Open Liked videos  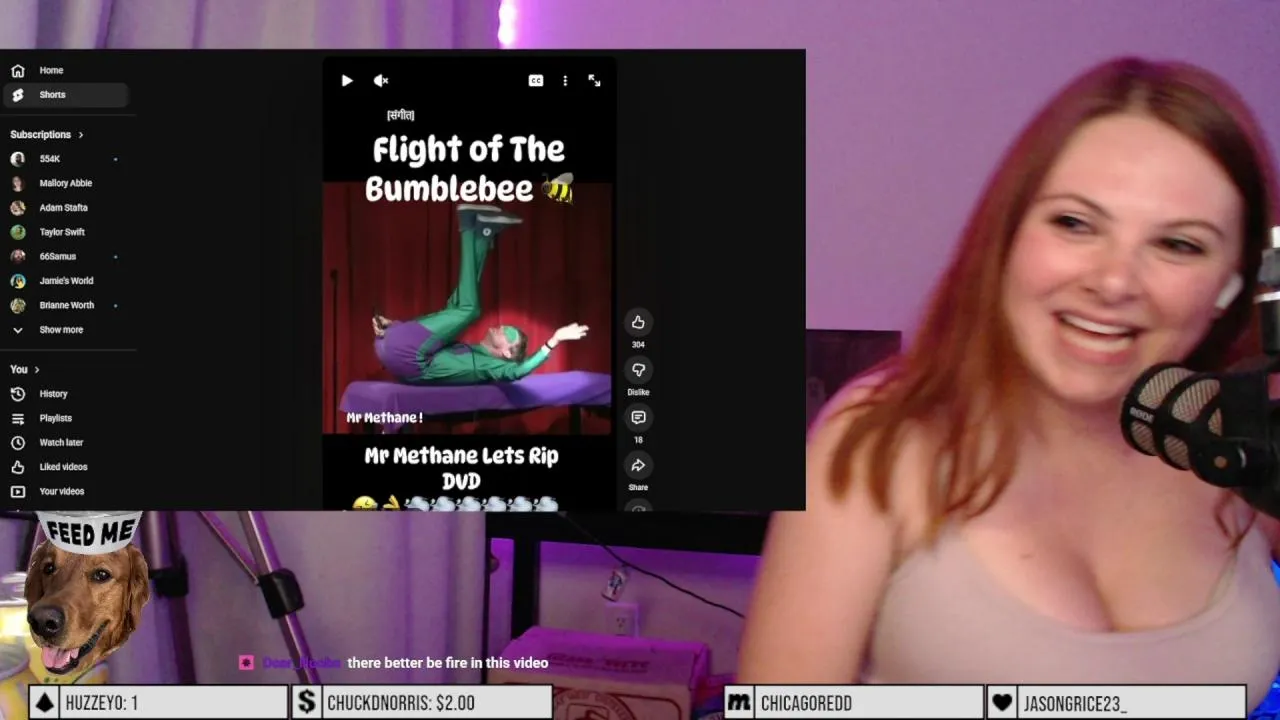65,467
